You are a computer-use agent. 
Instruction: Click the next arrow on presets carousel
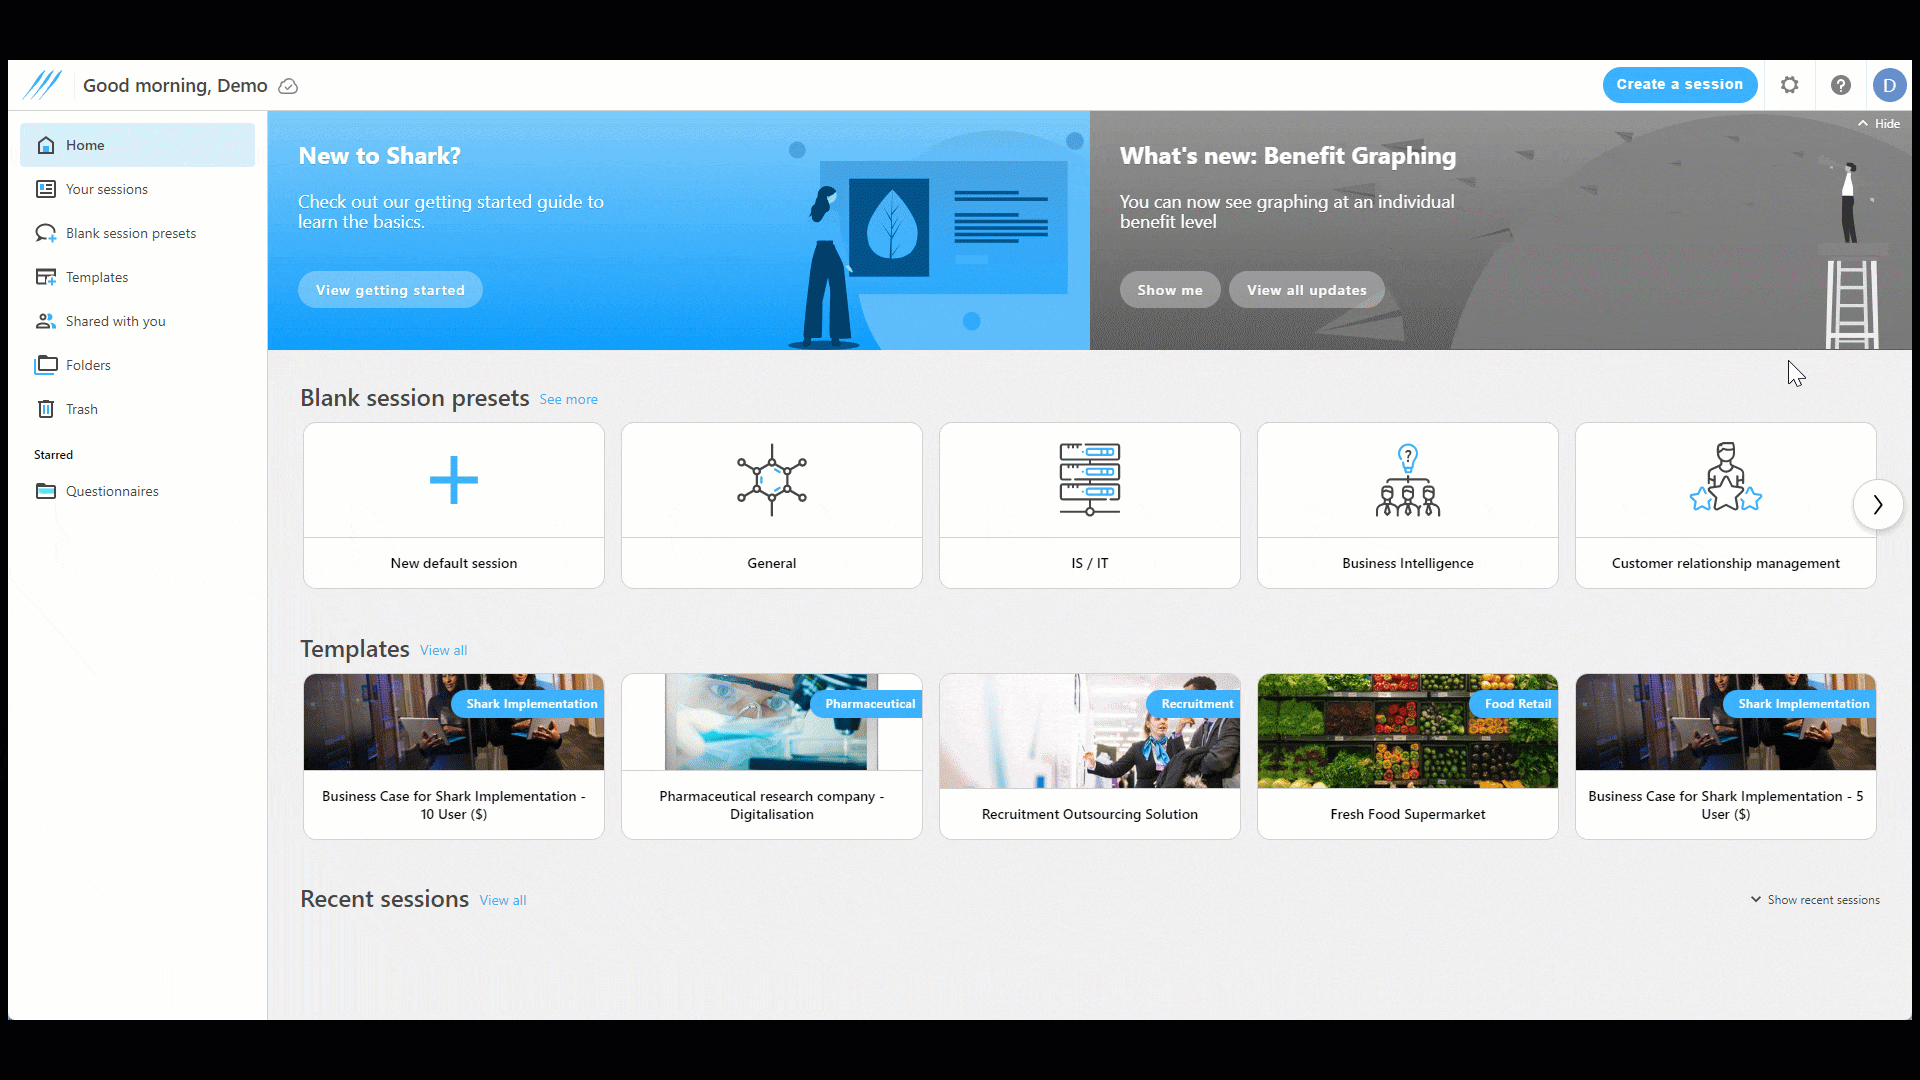(x=1878, y=505)
